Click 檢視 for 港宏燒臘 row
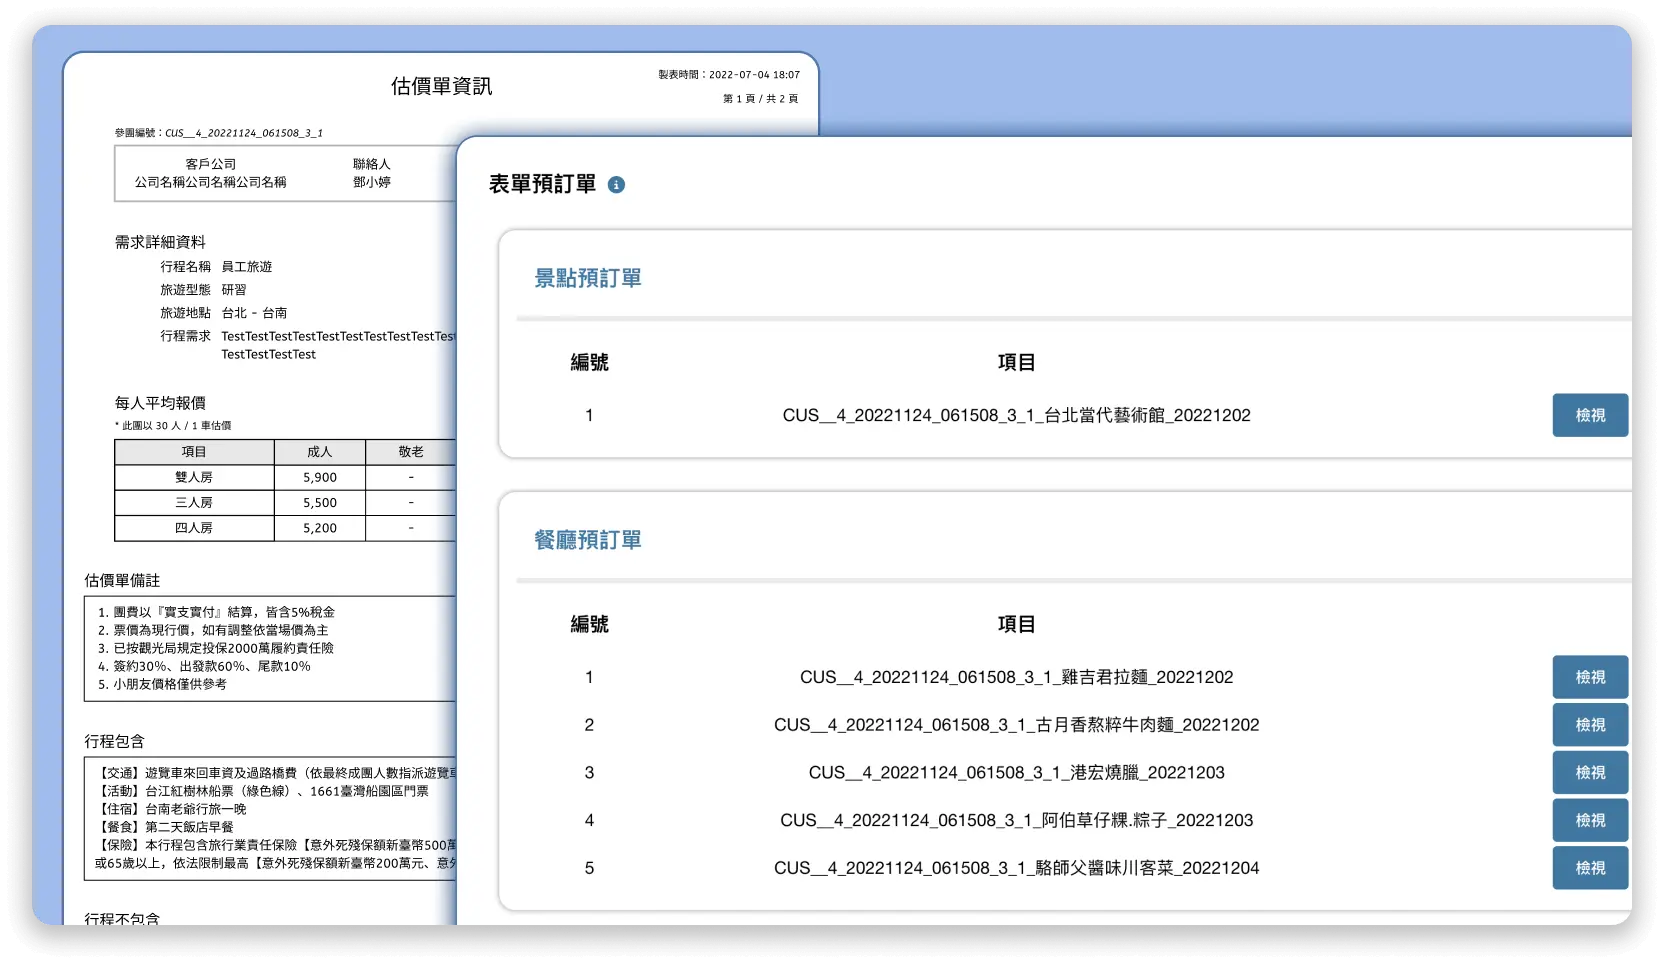 (x=1590, y=773)
